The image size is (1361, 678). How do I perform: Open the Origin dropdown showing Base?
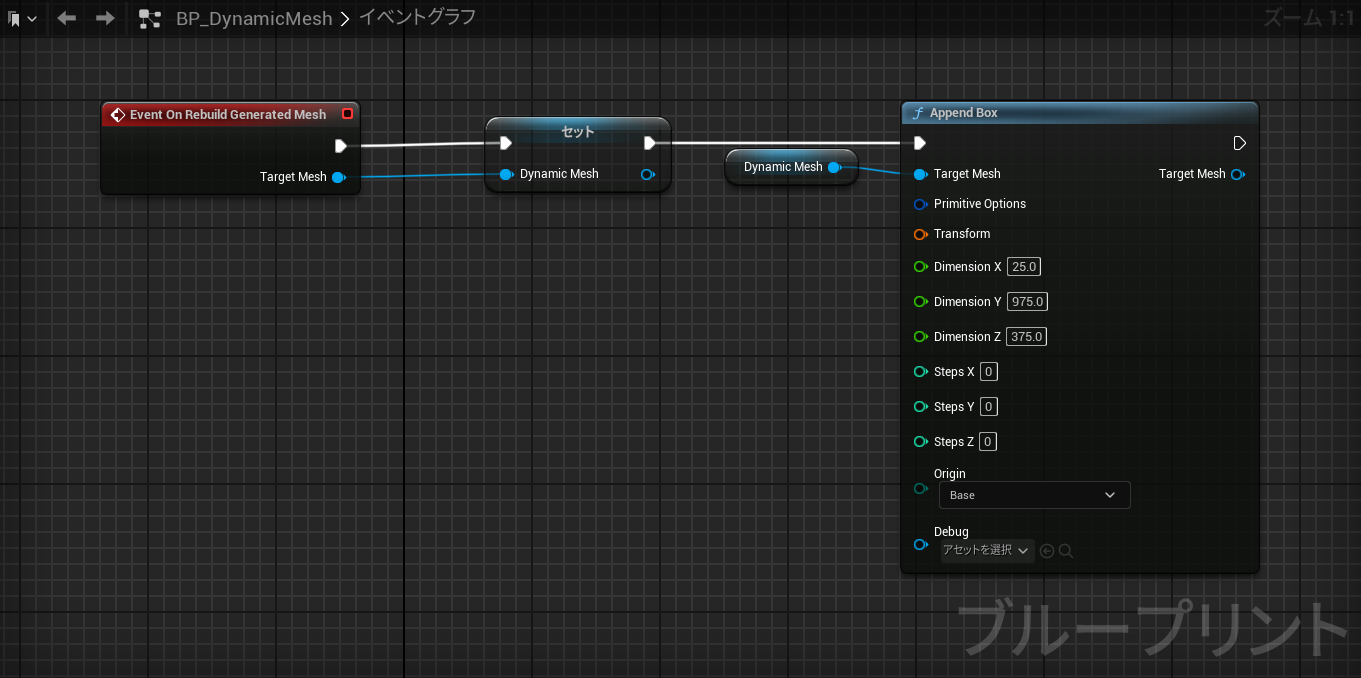[1034, 494]
